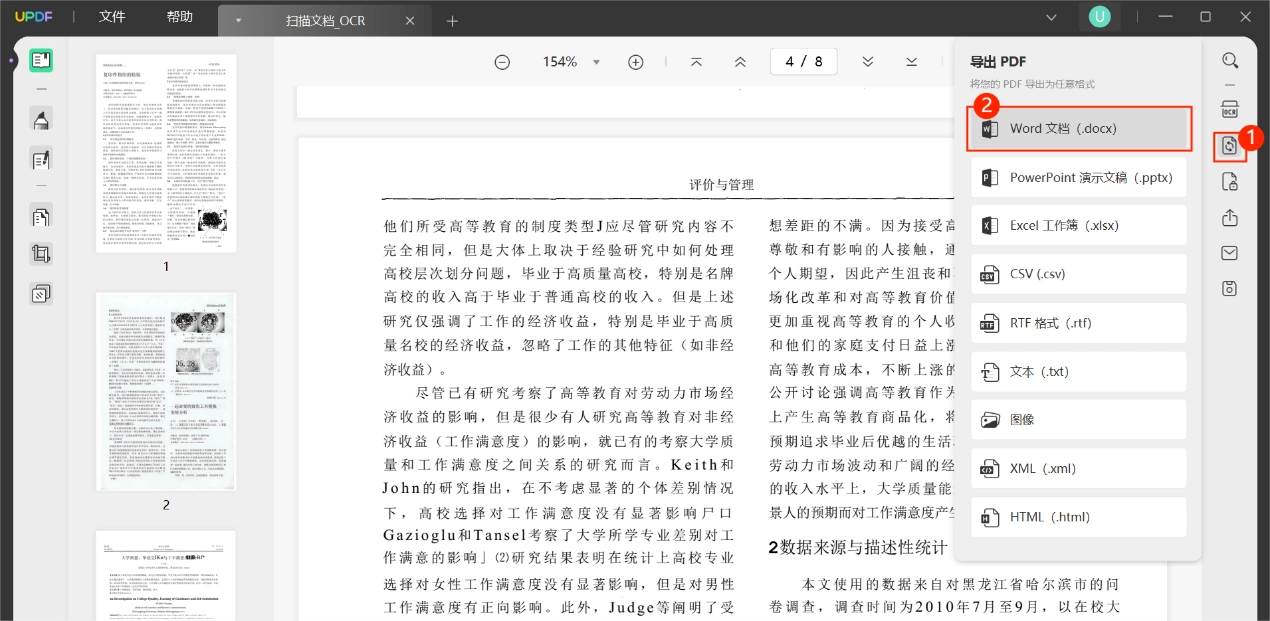Viewport: 1270px width, 621px height.
Task: Select page 2 thumbnail
Action: point(166,392)
